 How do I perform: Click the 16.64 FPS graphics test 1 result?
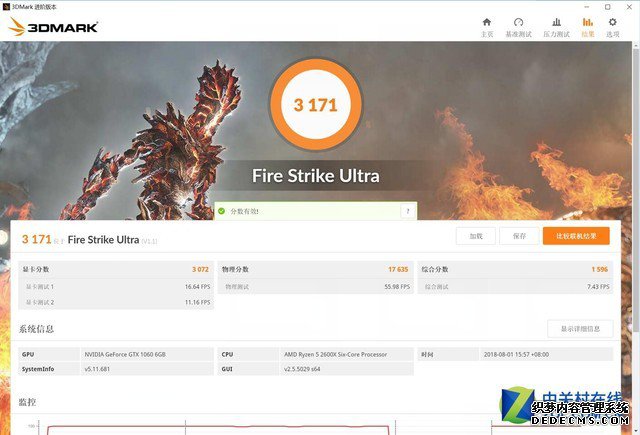tap(198, 287)
